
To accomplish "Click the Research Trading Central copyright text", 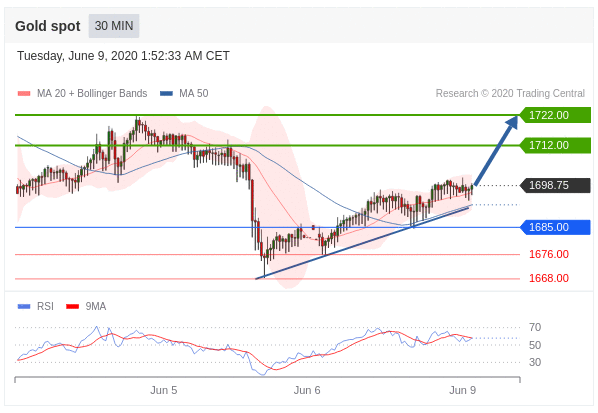I will (510, 93).
